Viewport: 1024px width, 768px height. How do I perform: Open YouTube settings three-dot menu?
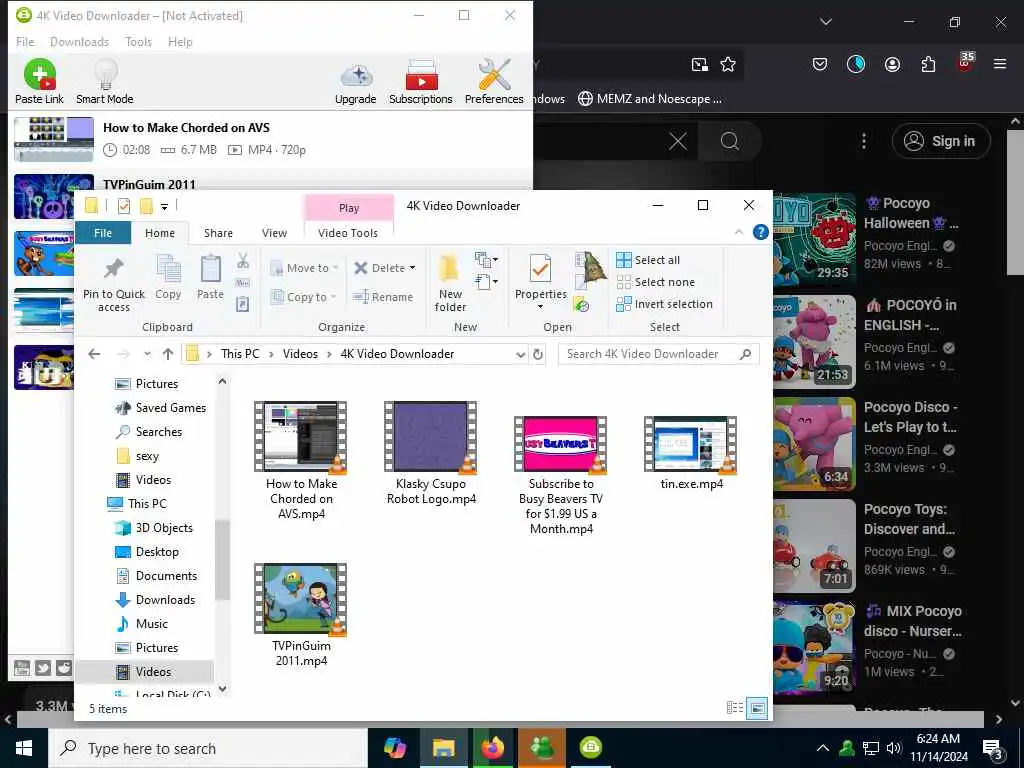pos(864,141)
